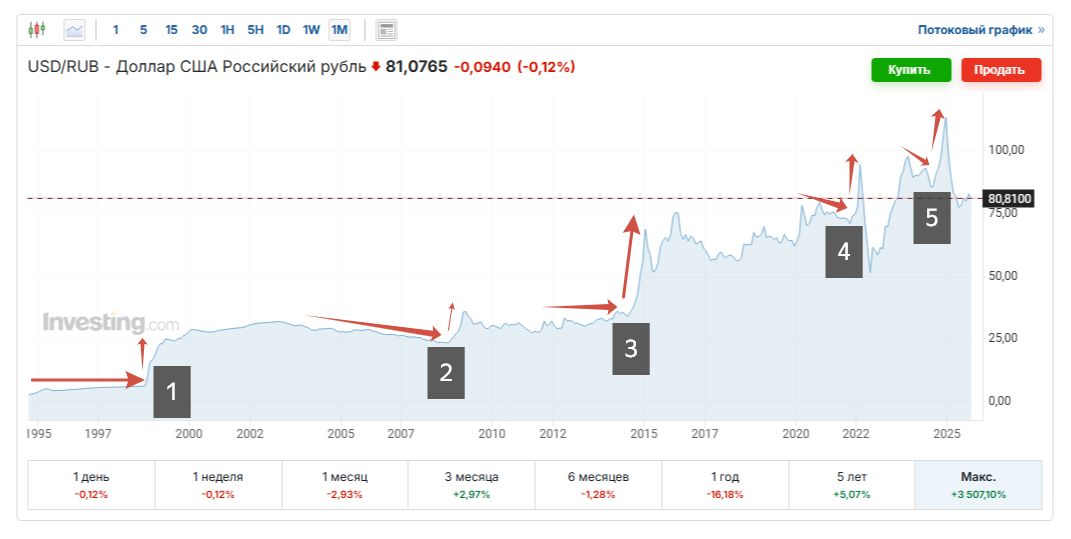1071x539 pixels.
Task: Choose the 30-minute interval
Action: (x=199, y=30)
